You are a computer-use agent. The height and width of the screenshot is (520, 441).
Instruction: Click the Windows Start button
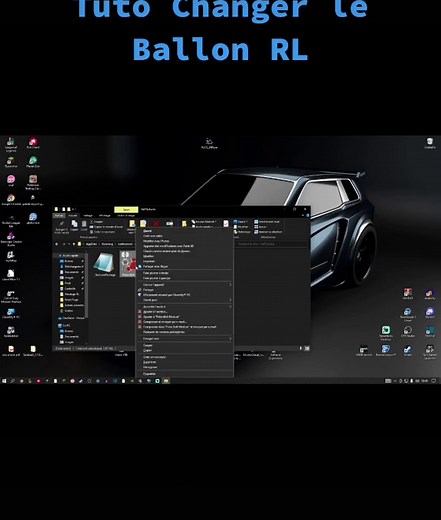[4, 381]
